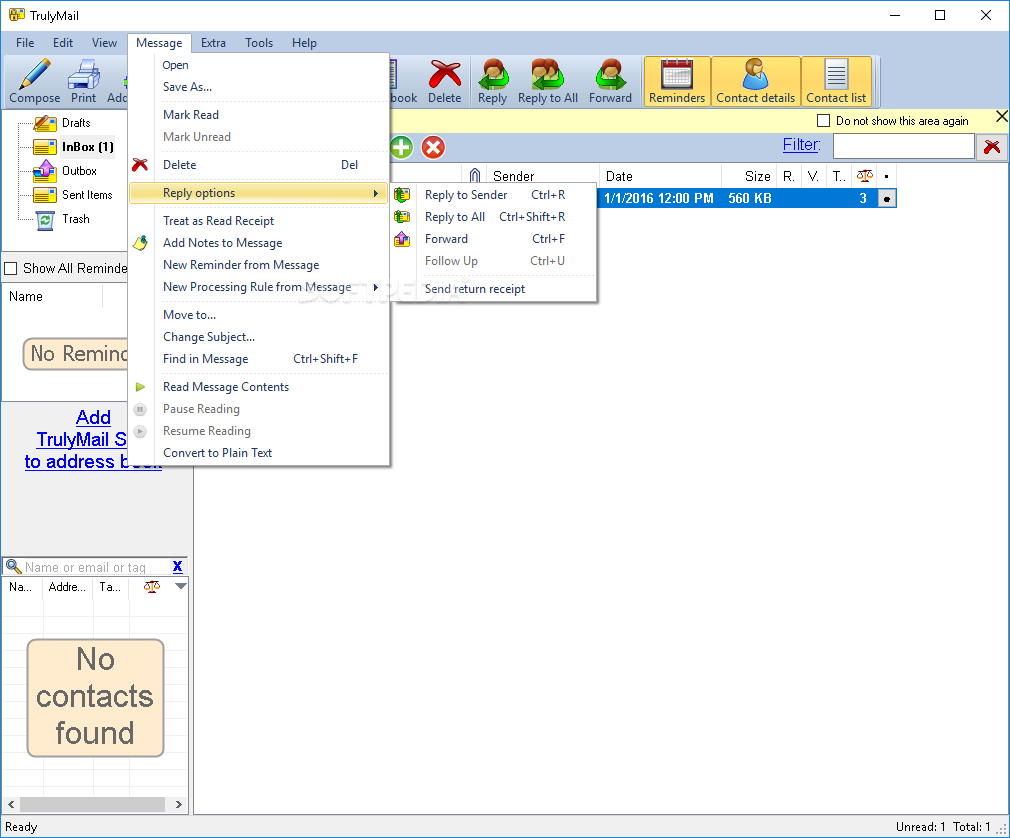1010x838 pixels.
Task: Sort messages by Date column header
Action: point(660,176)
